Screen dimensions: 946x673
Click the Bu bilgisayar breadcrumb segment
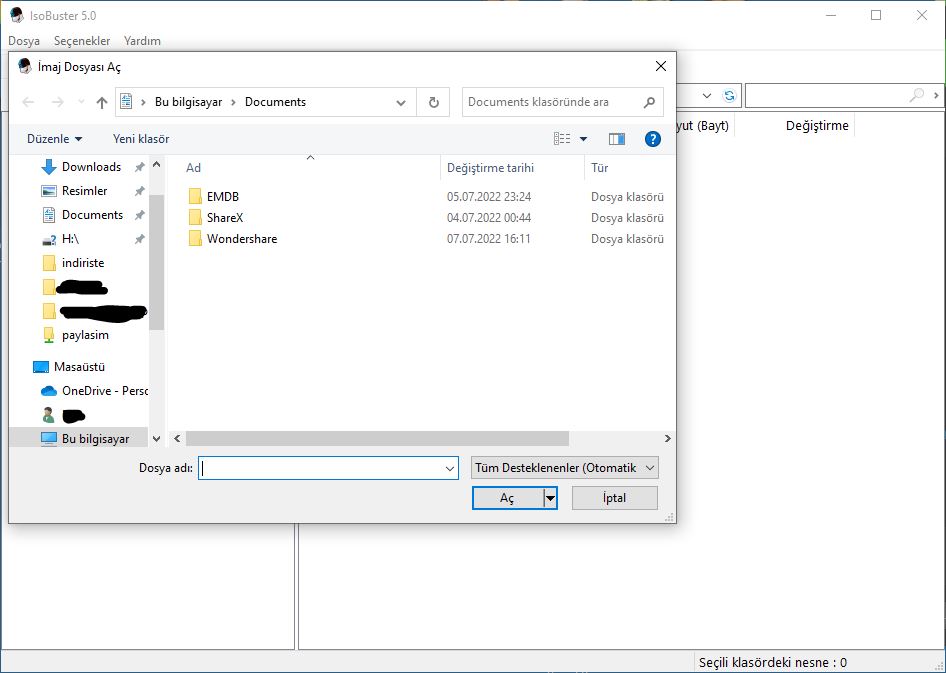pyautogui.click(x=188, y=102)
